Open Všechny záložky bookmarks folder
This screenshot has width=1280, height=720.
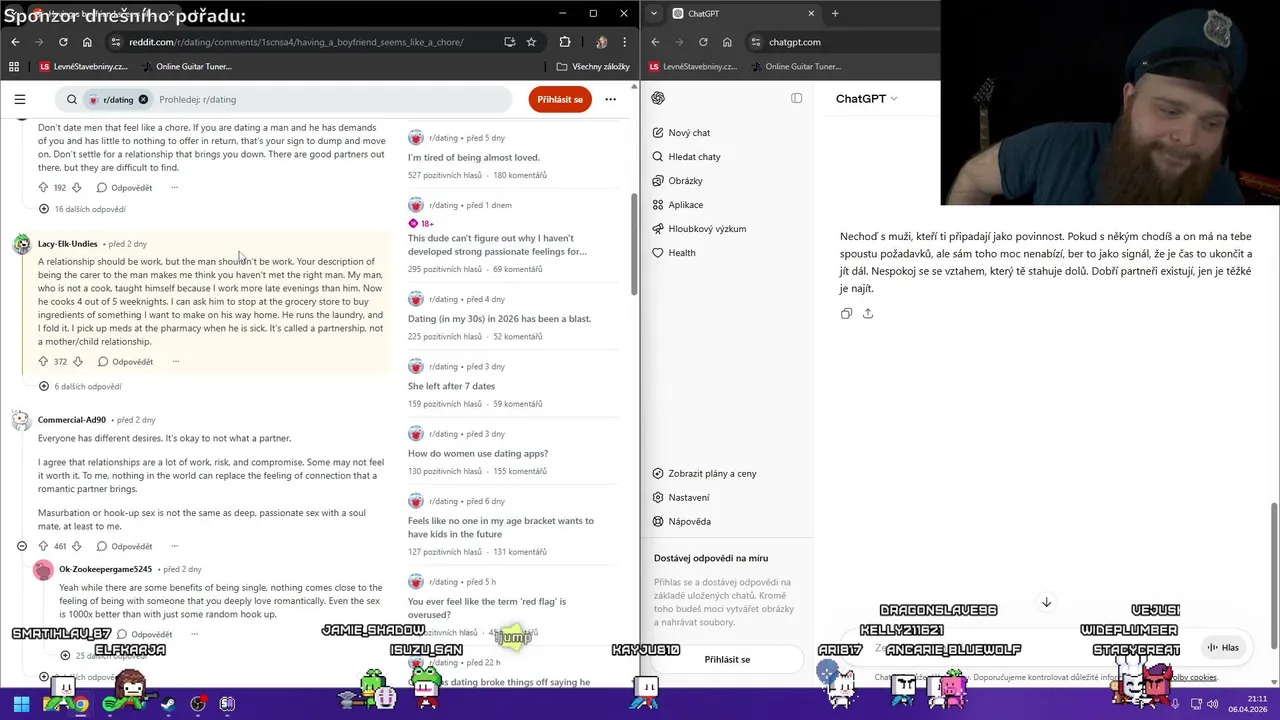(593, 67)
